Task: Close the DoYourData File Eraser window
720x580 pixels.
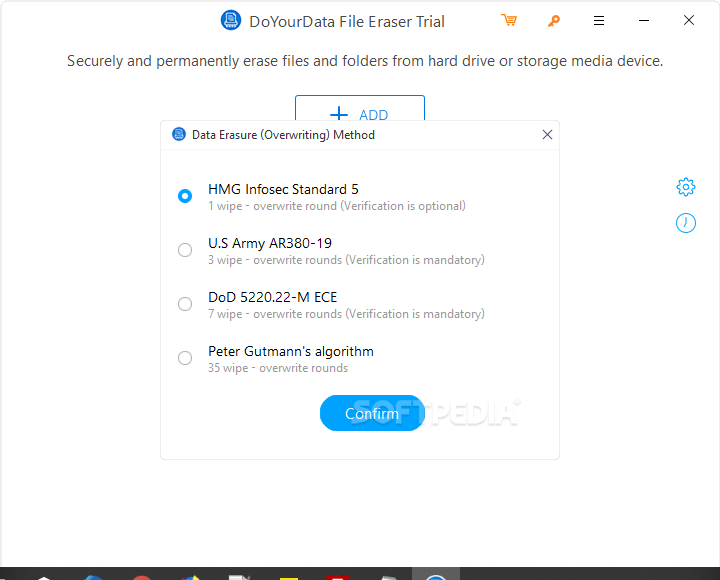Action: pos(689,21)
